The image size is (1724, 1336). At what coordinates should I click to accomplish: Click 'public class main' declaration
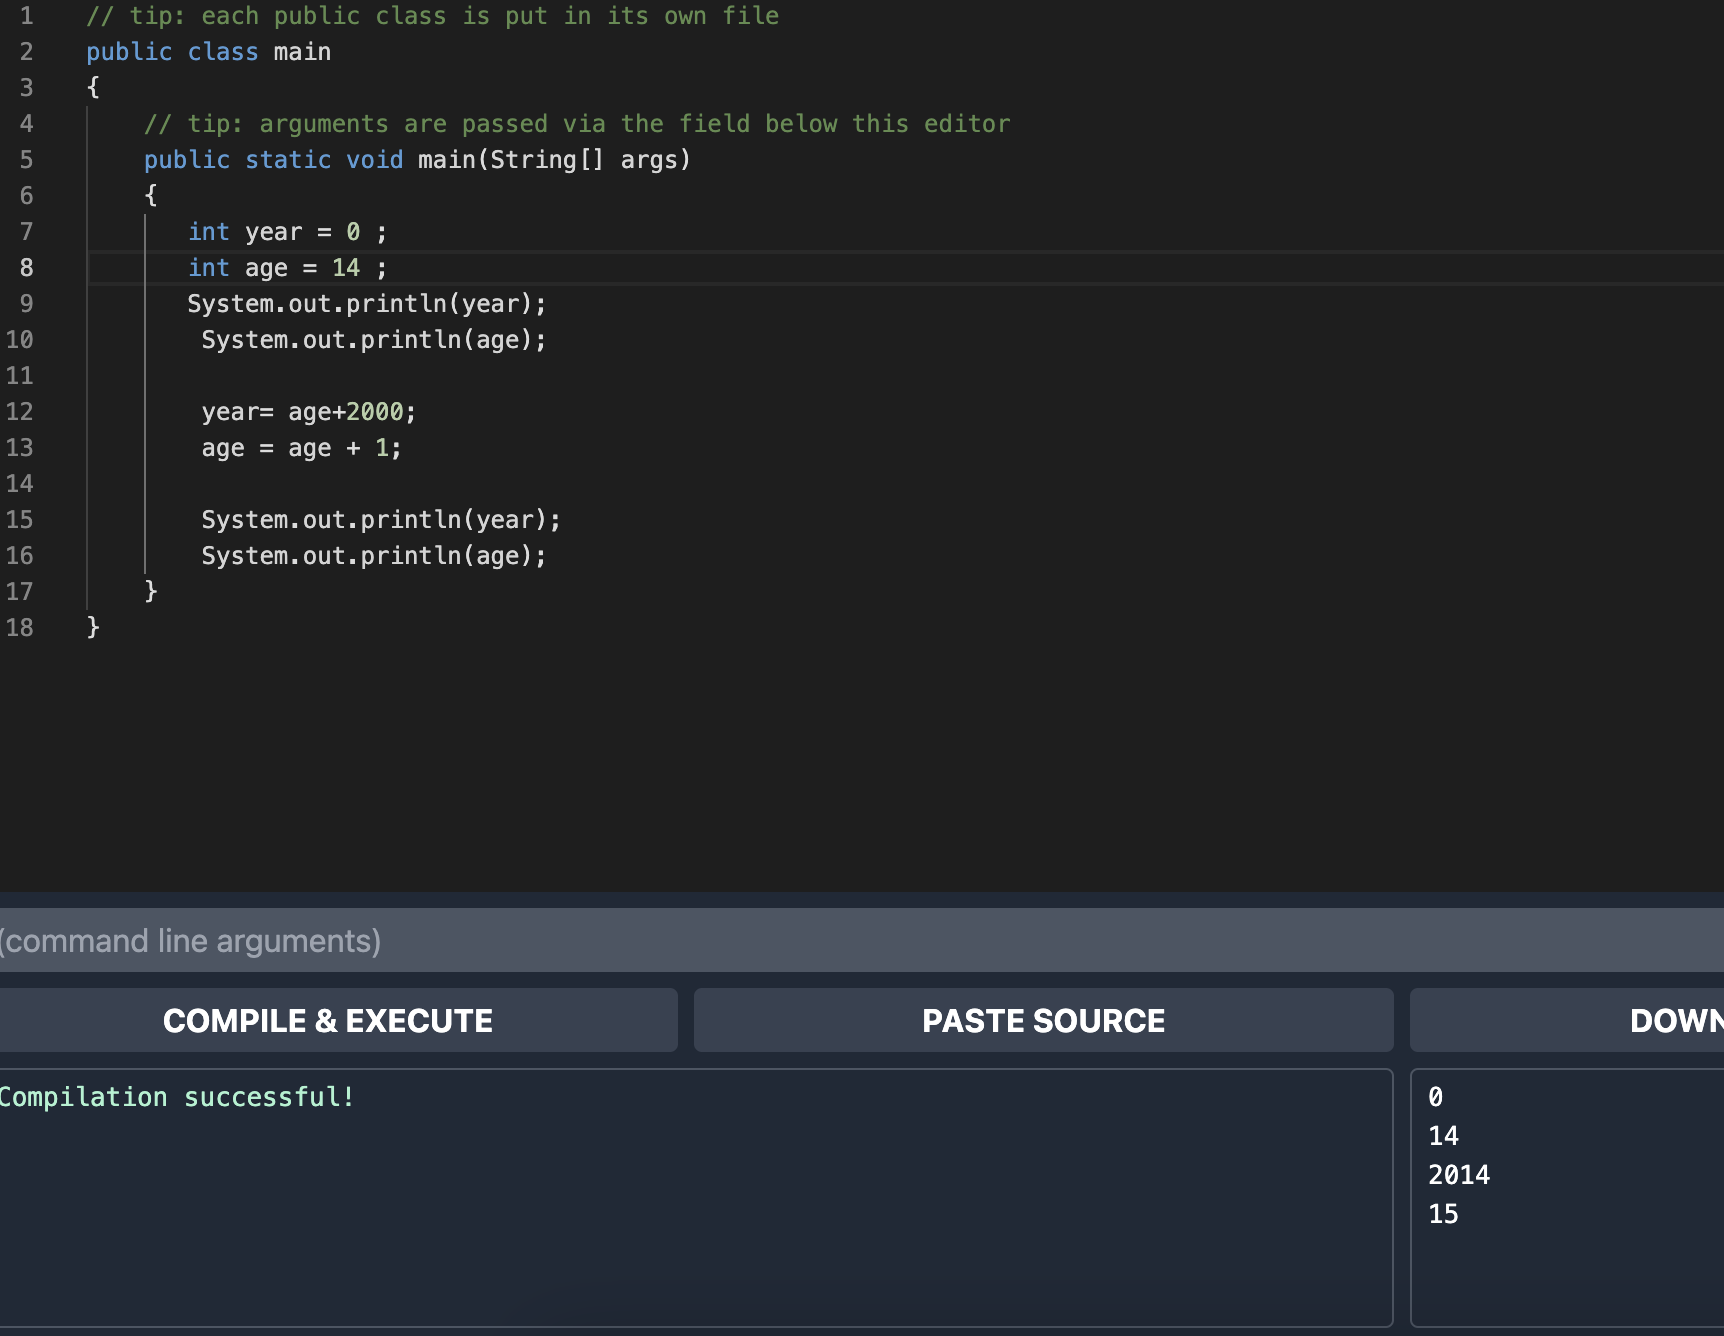pos(208,52)
